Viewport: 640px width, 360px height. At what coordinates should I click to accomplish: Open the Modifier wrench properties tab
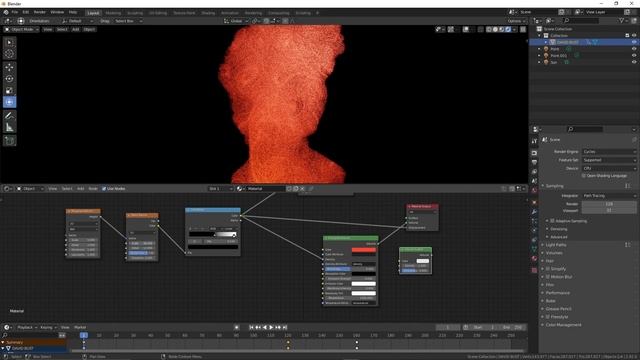click(534, 212)
